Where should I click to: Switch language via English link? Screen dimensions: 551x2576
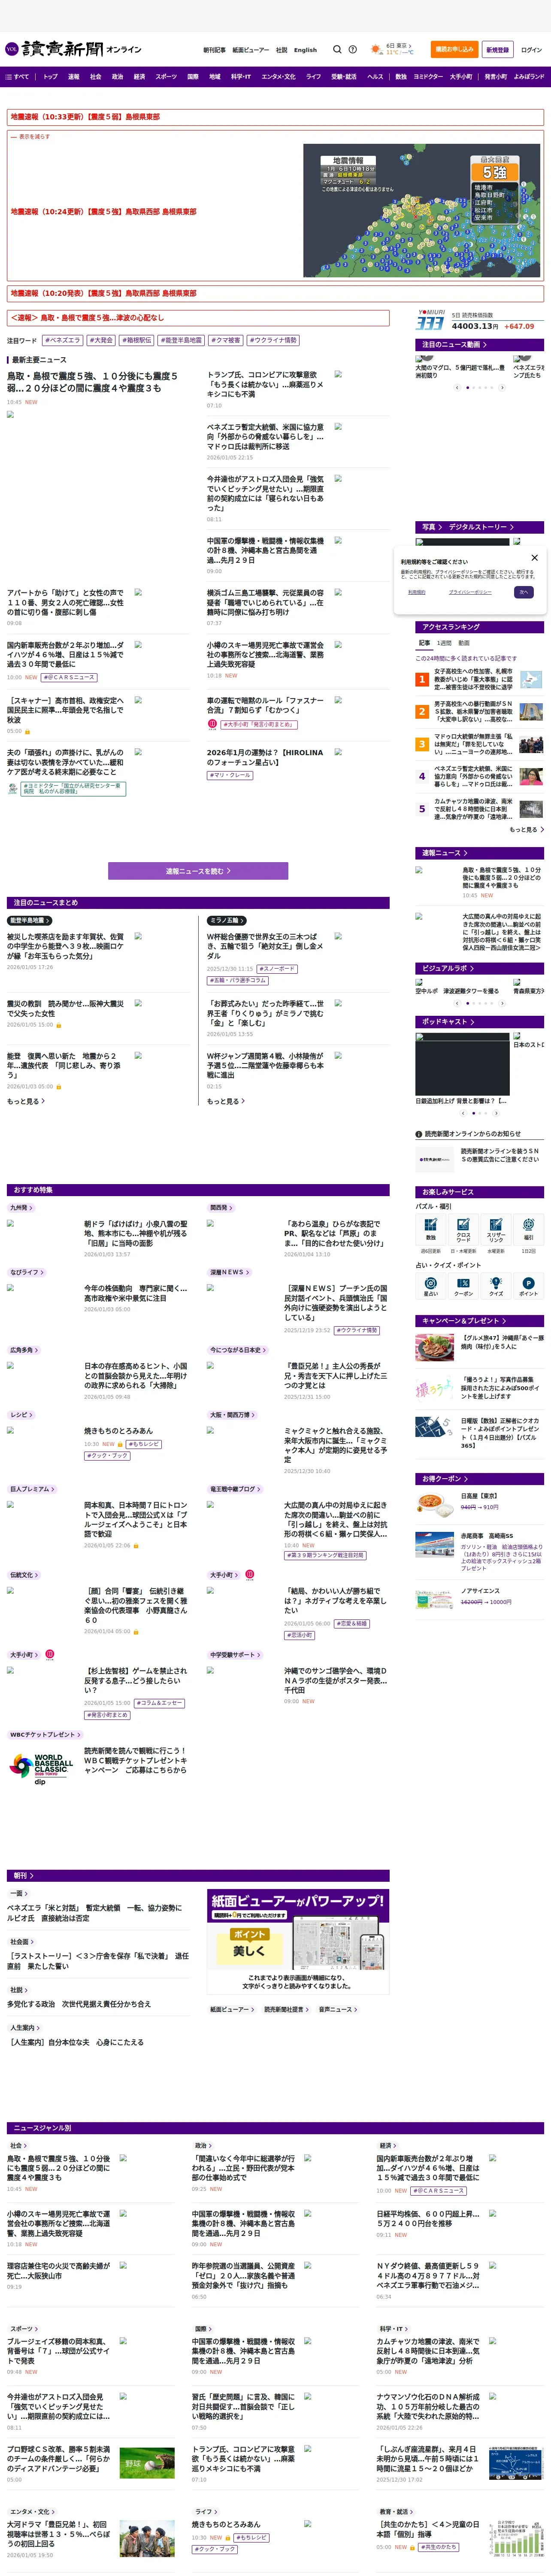(x=305, y=49)
